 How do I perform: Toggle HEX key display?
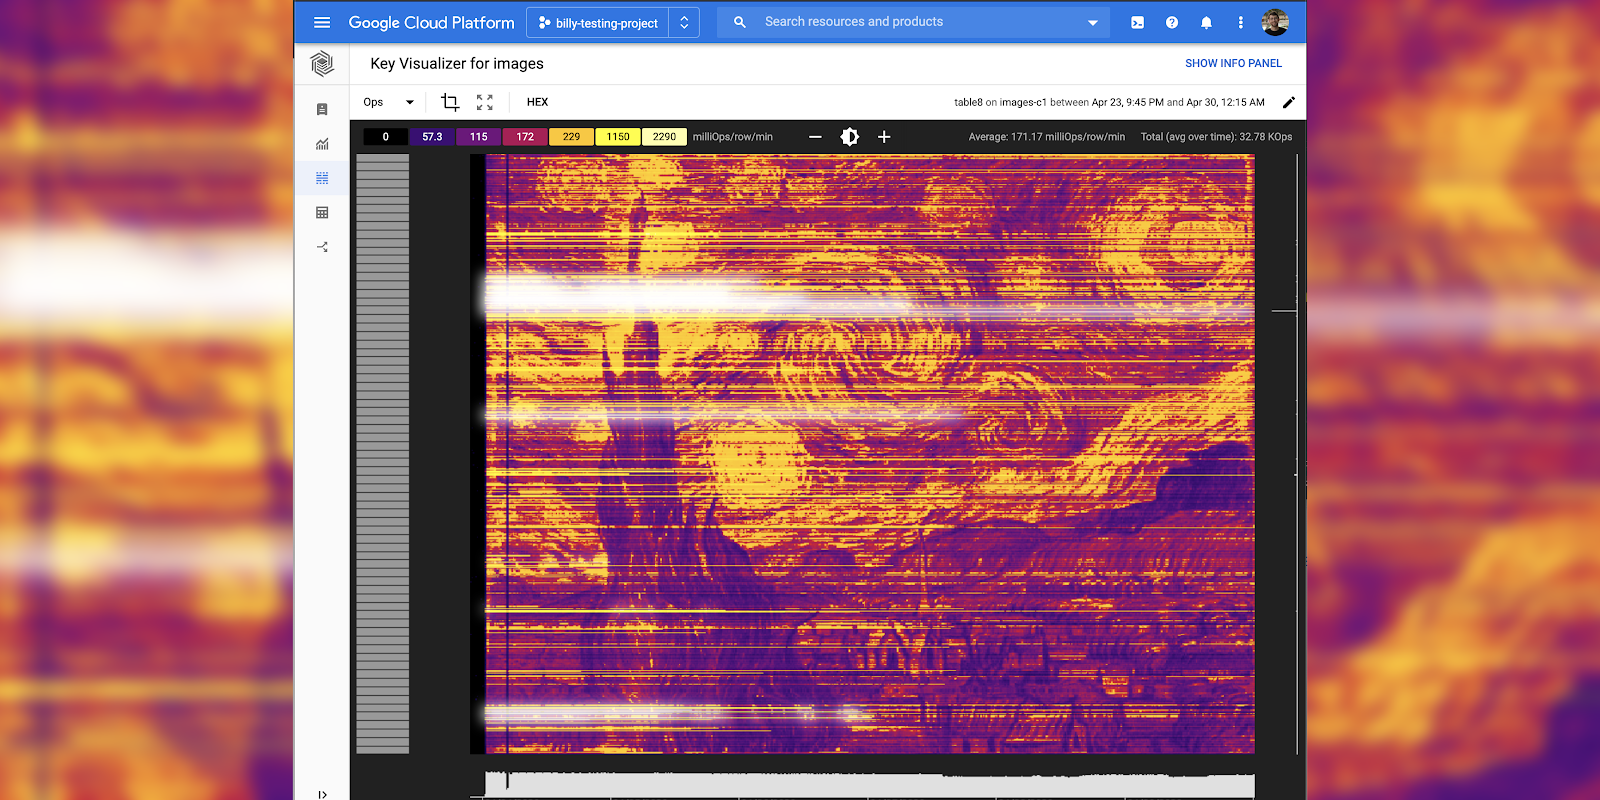[x=537, y=102]
